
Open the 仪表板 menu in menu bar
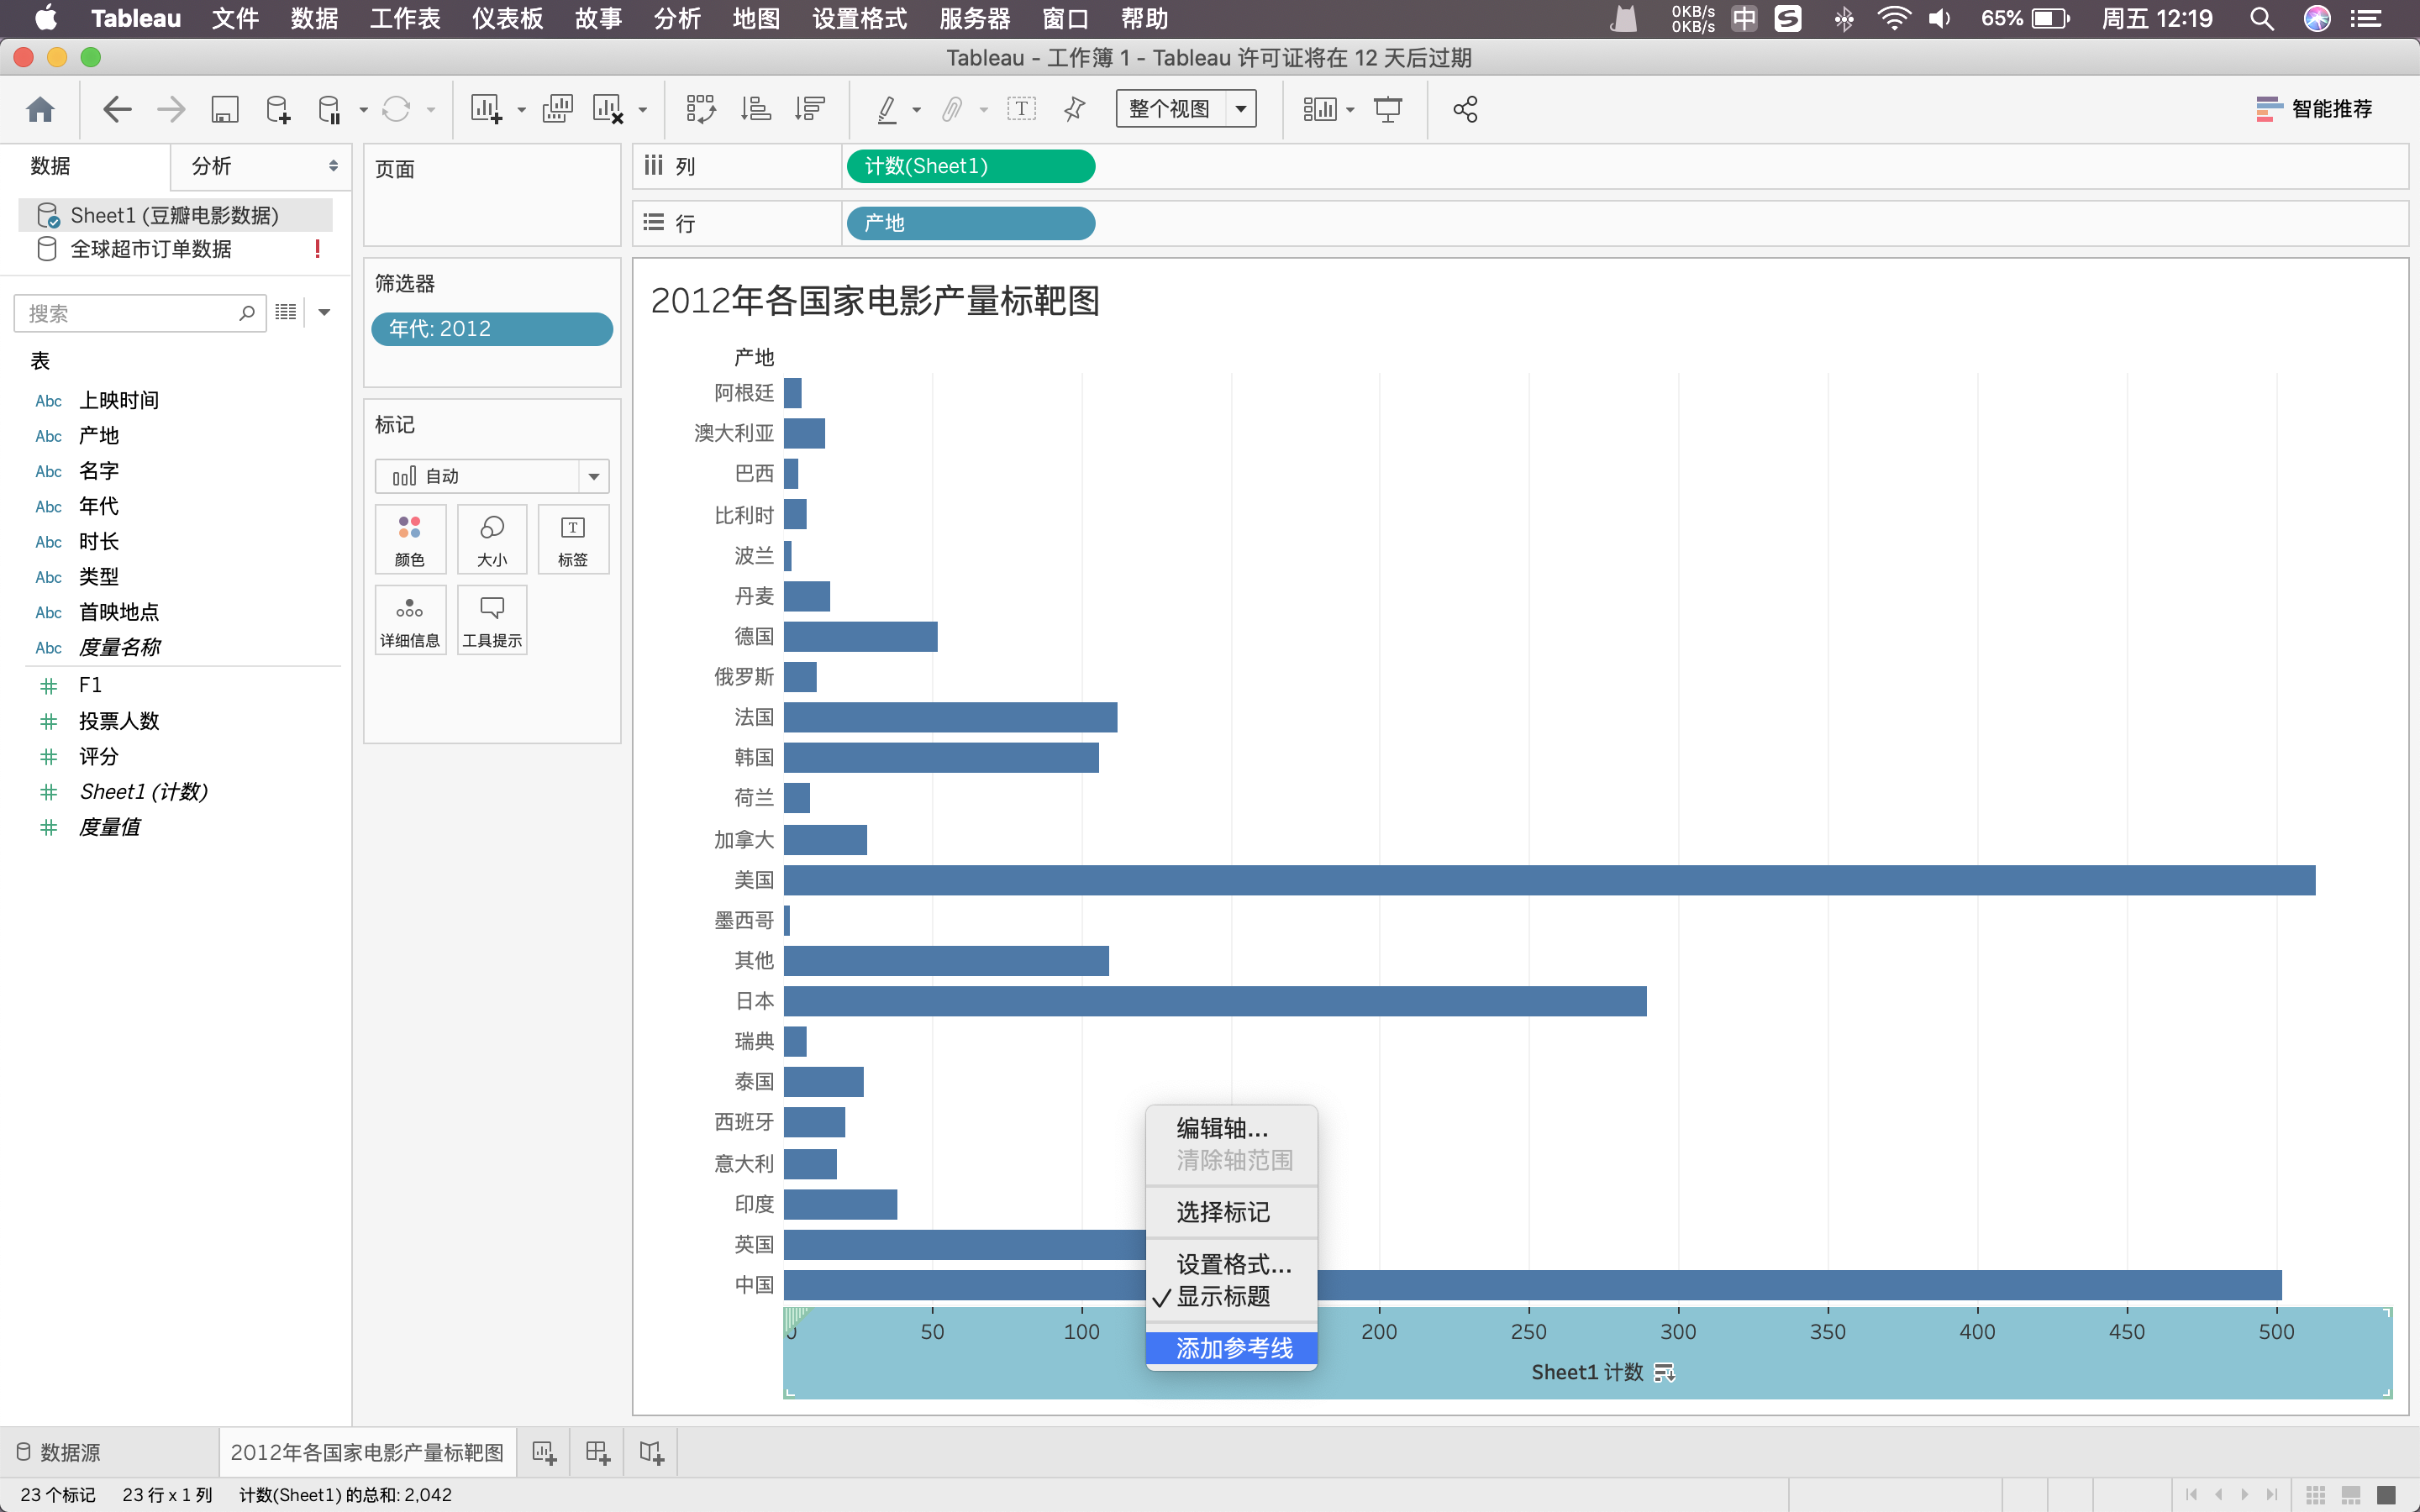(x=507, y=18)
